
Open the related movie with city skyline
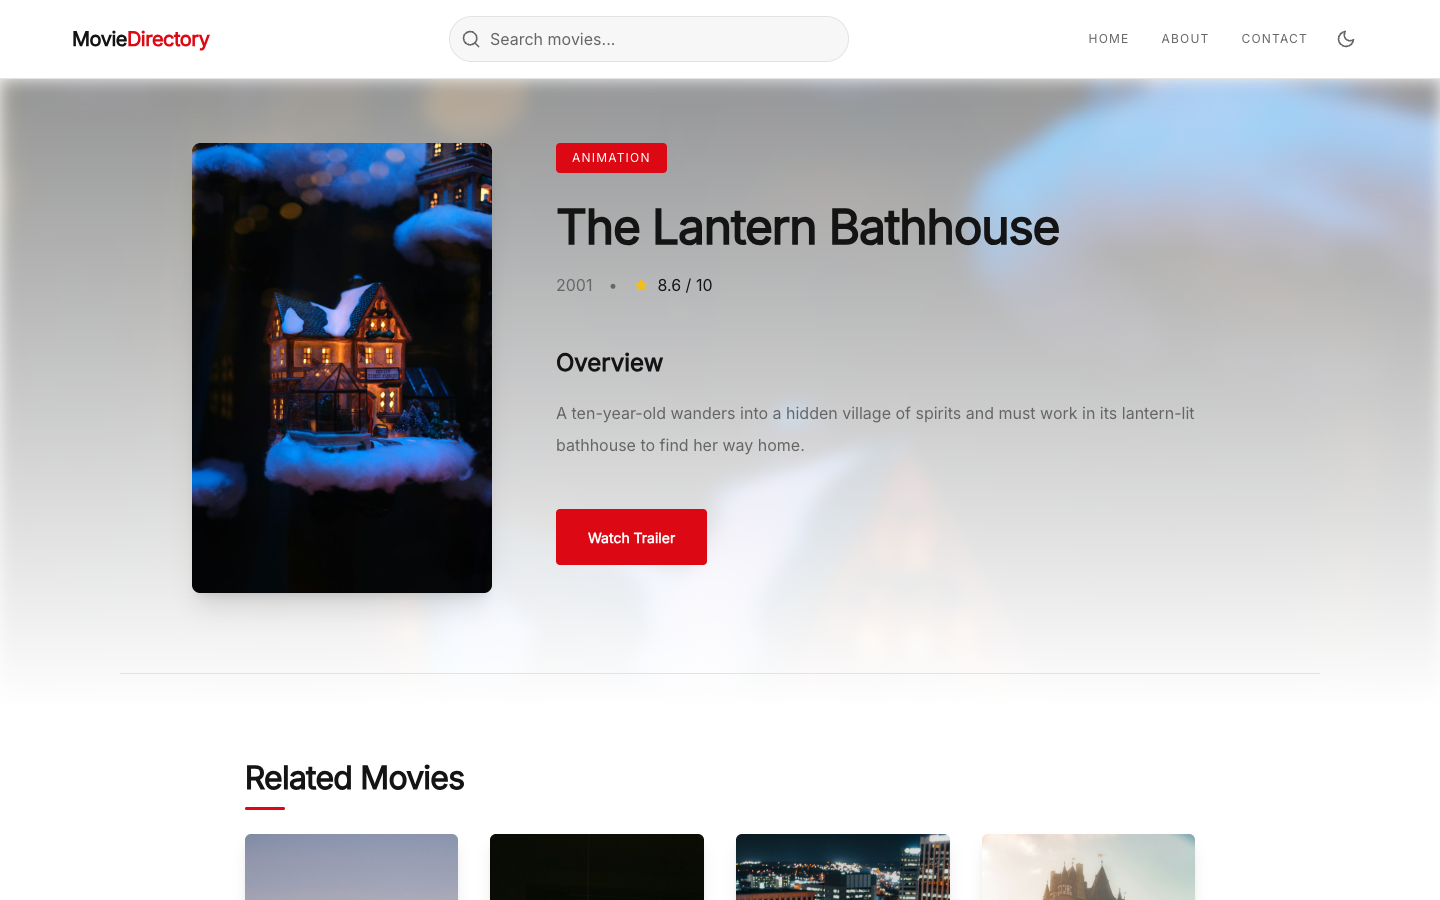point(843,867)
